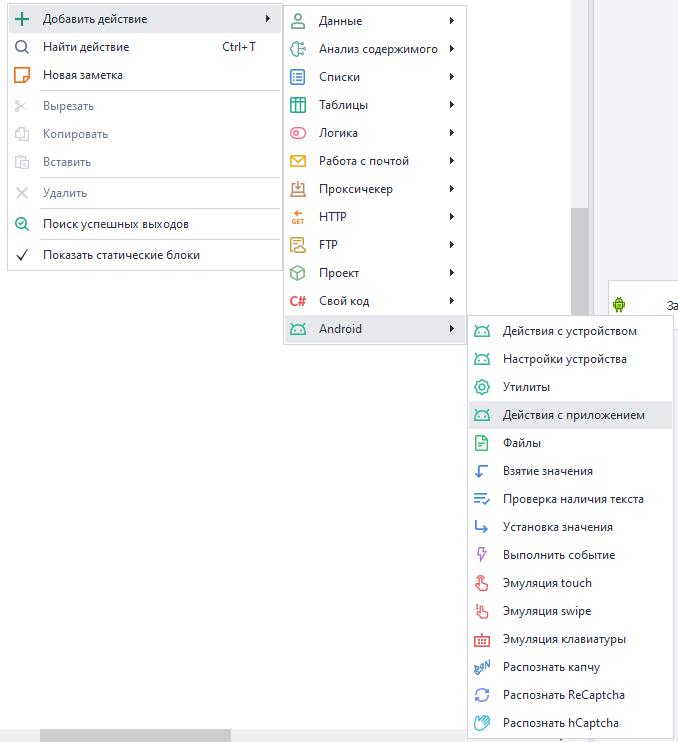The height and width of the screenshot is (742, 678).
Task: Click the hand icon for Эмуляция touch
Action: (x=482, y=583)
